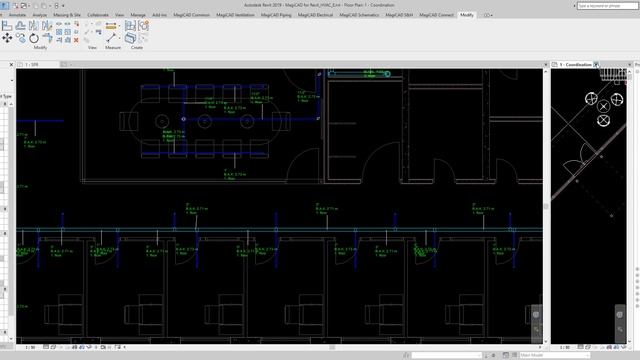
Task: Switch to the 1 - Coordination view tab
Action: (x=576, y=64)
